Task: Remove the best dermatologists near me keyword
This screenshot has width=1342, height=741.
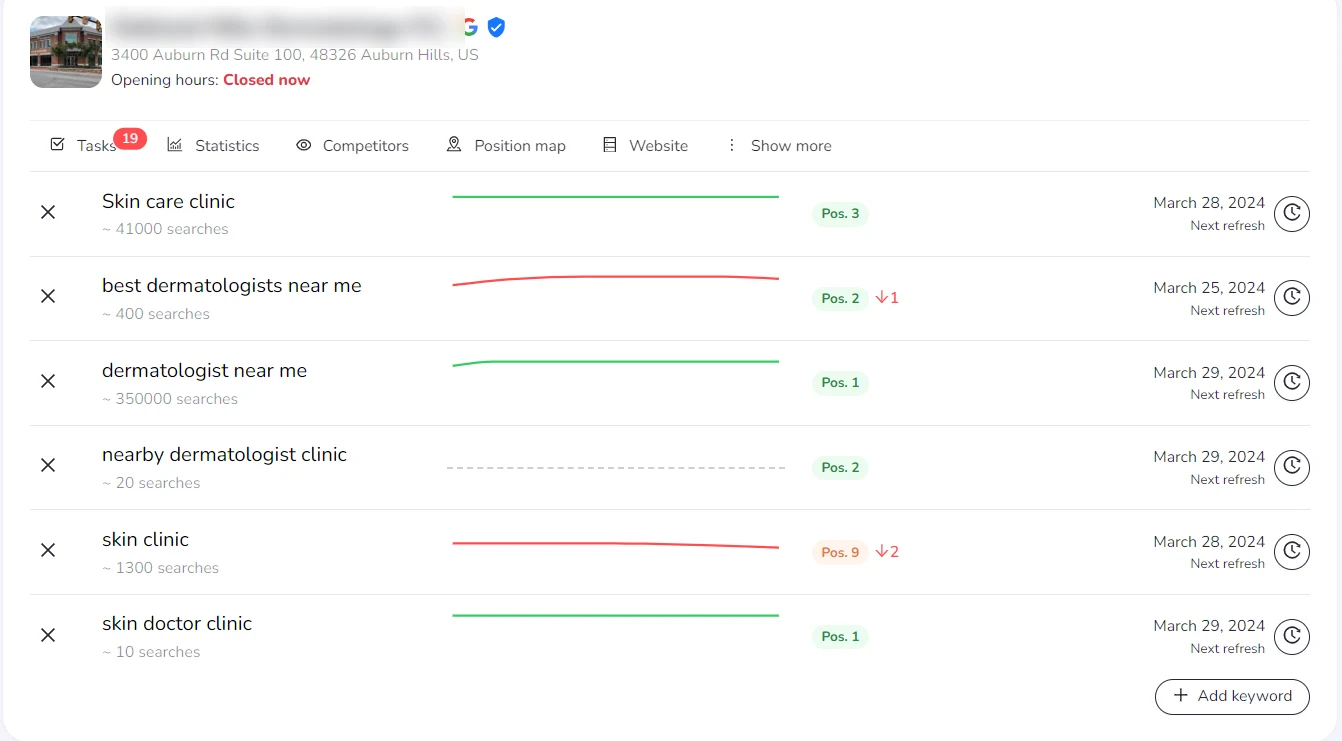Action: [x=48, y=296]
